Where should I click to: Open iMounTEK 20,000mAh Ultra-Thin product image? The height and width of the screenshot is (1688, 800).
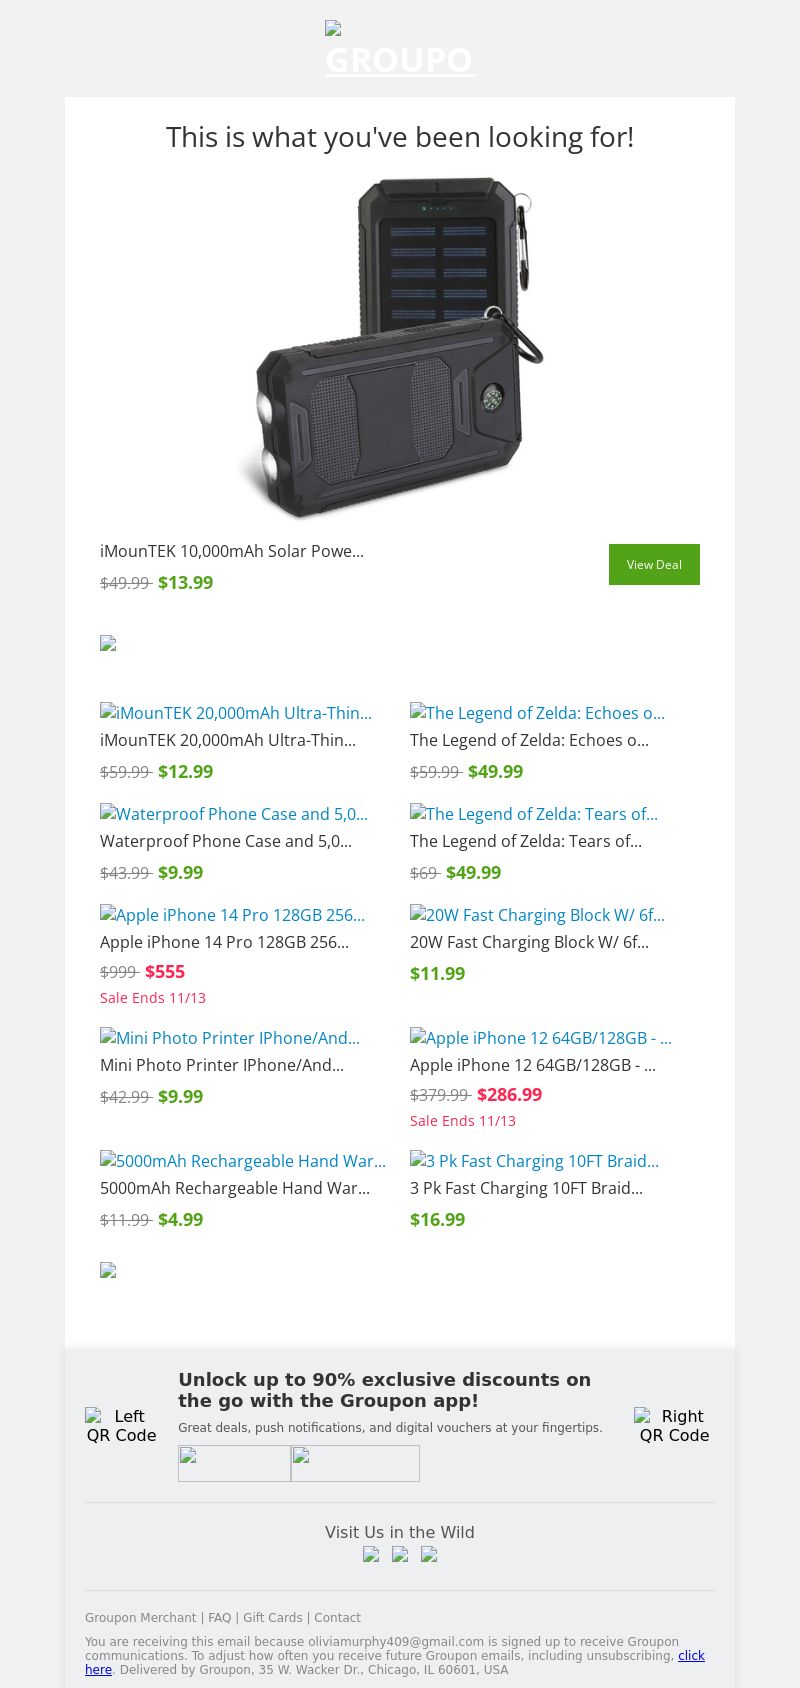pyautogui.click(x=236, y=713)
